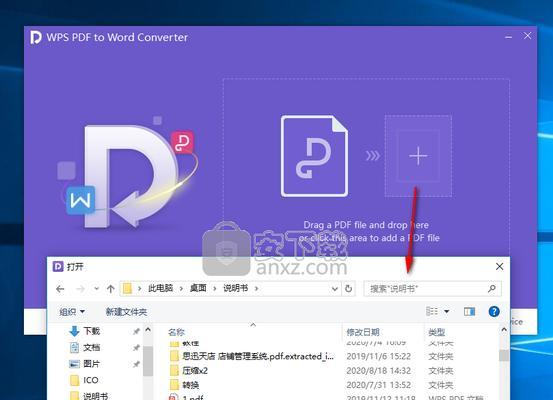Click 桌面 in the address path
553x400 pixels.
[x=198, y=288]
